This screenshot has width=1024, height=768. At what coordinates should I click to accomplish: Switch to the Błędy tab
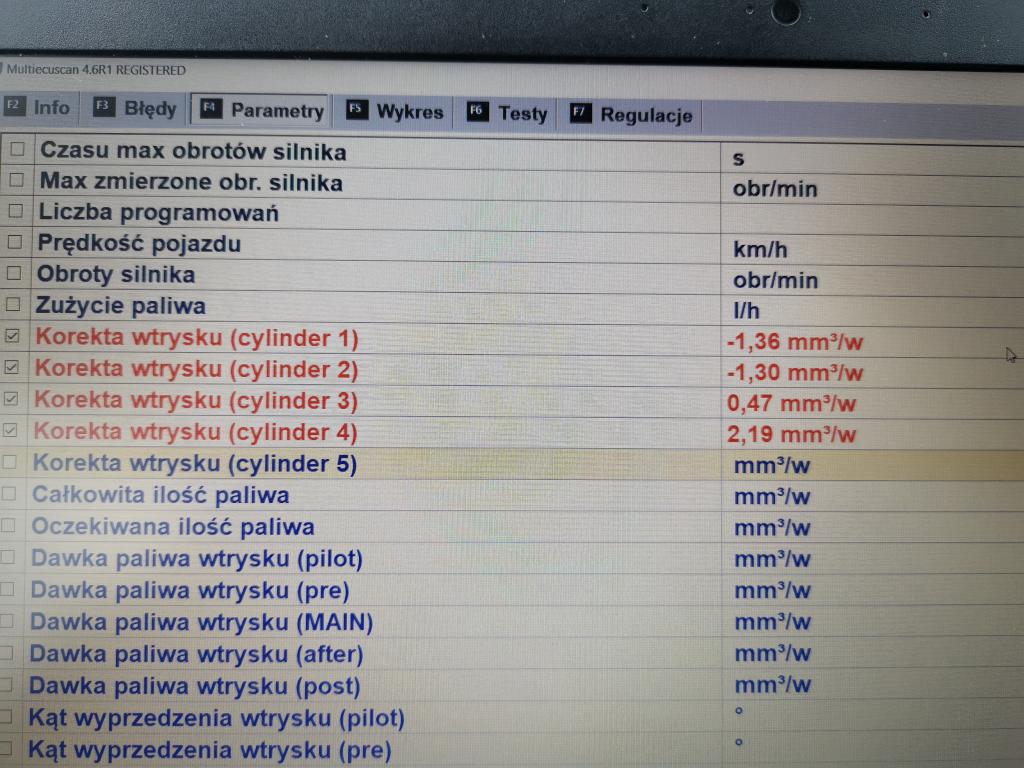(136, 108)
